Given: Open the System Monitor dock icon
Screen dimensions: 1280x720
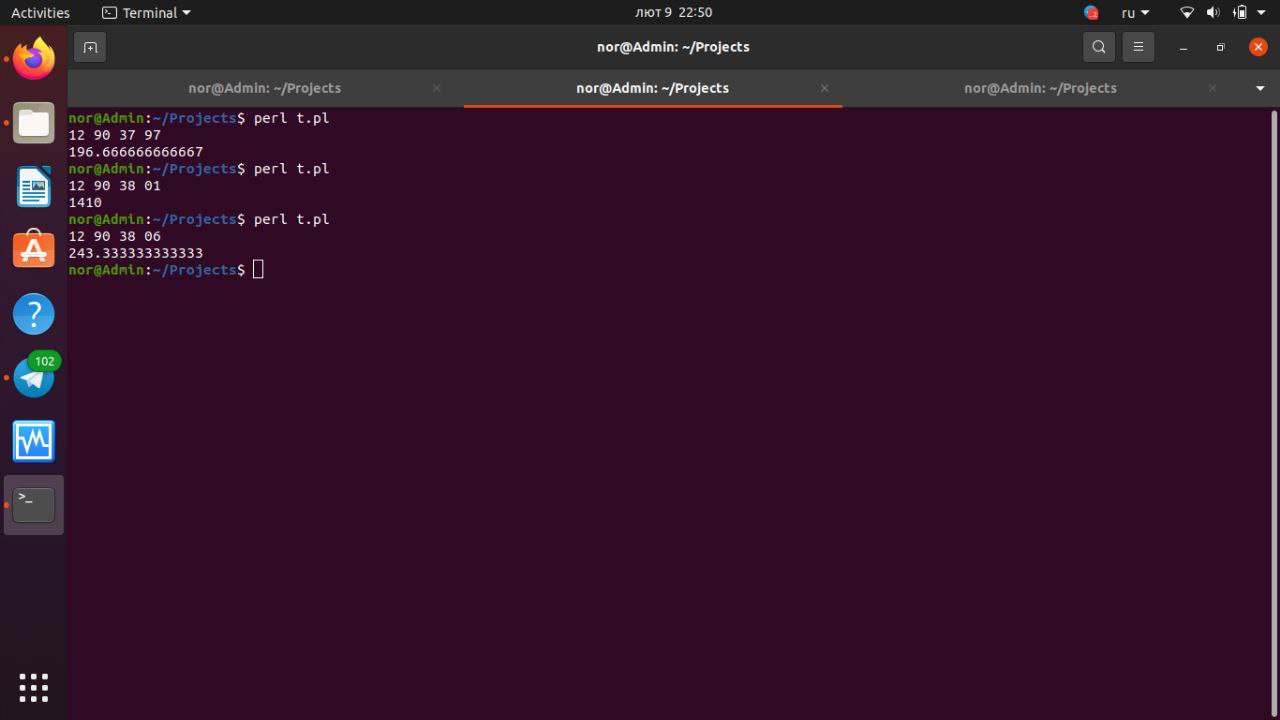Looking at the screenshot, I should pyautogui.click(x=34, y=441).
